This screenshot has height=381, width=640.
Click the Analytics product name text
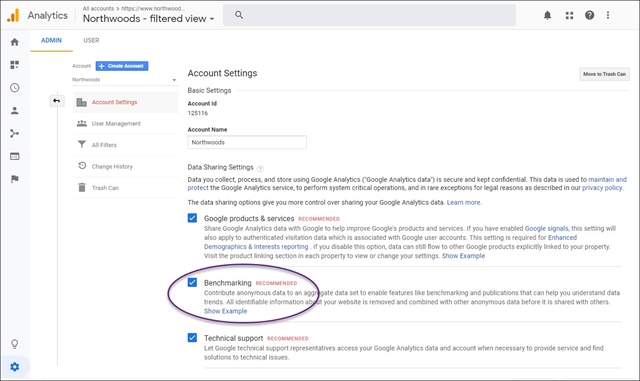pyautogui.click(x=47, y=16)
